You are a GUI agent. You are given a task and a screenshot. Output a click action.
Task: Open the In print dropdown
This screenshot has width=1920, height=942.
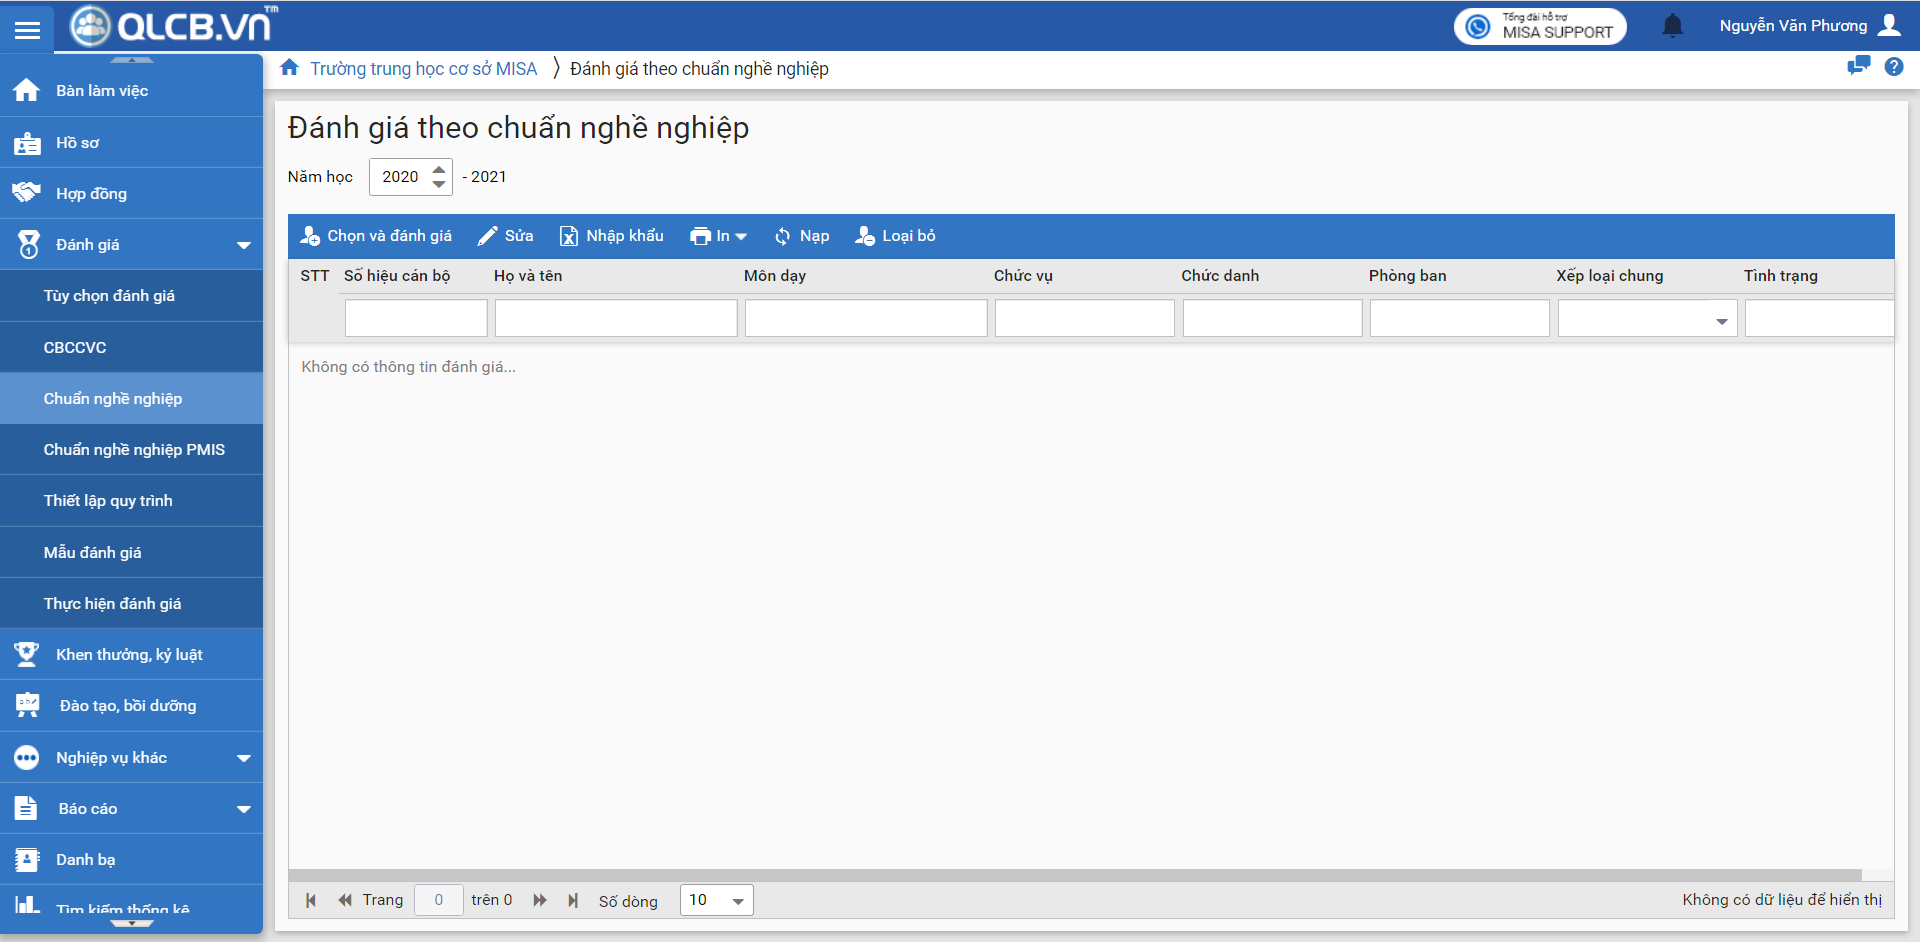click(x=718, y=237)
